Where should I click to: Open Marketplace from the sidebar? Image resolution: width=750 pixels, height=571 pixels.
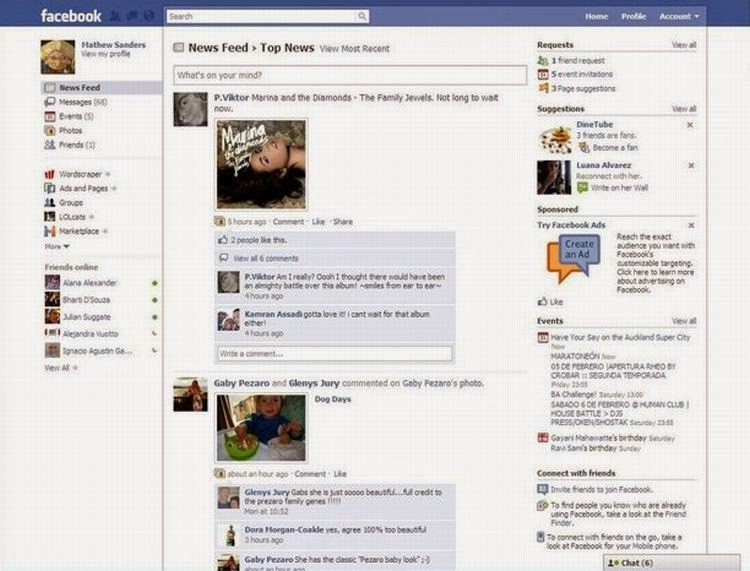coord(78,231)
